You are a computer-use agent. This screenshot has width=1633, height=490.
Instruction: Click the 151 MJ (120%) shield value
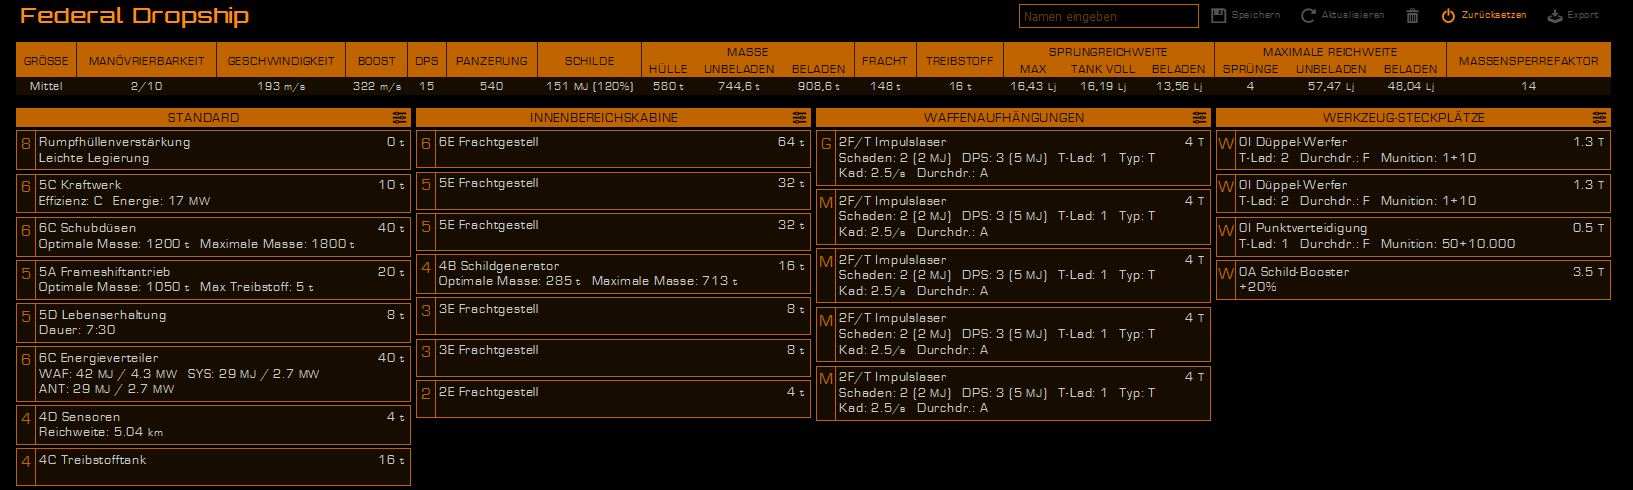590,87
